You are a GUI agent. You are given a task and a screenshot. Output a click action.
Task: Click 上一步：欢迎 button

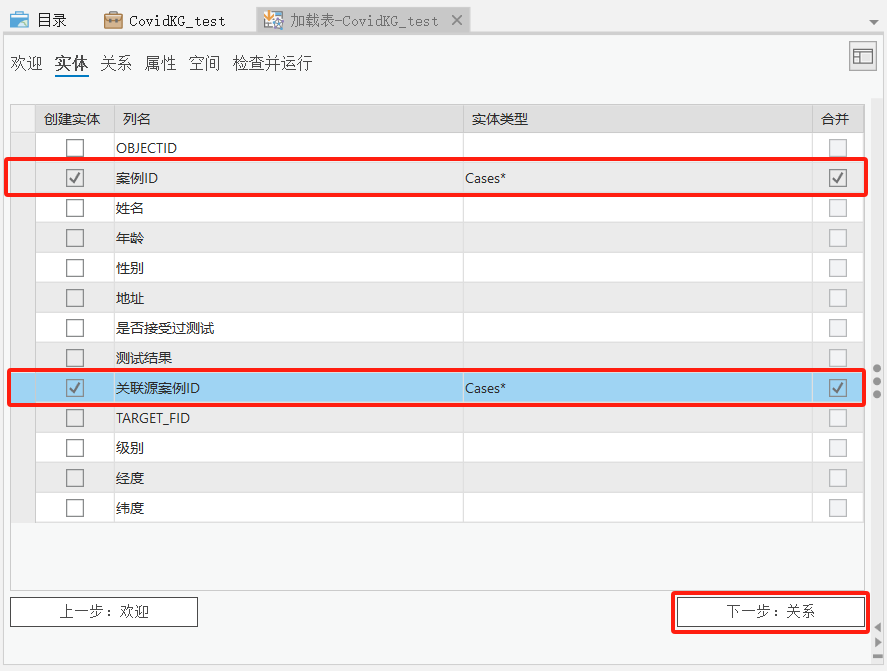pyautogui.click(x=103, y=611)
